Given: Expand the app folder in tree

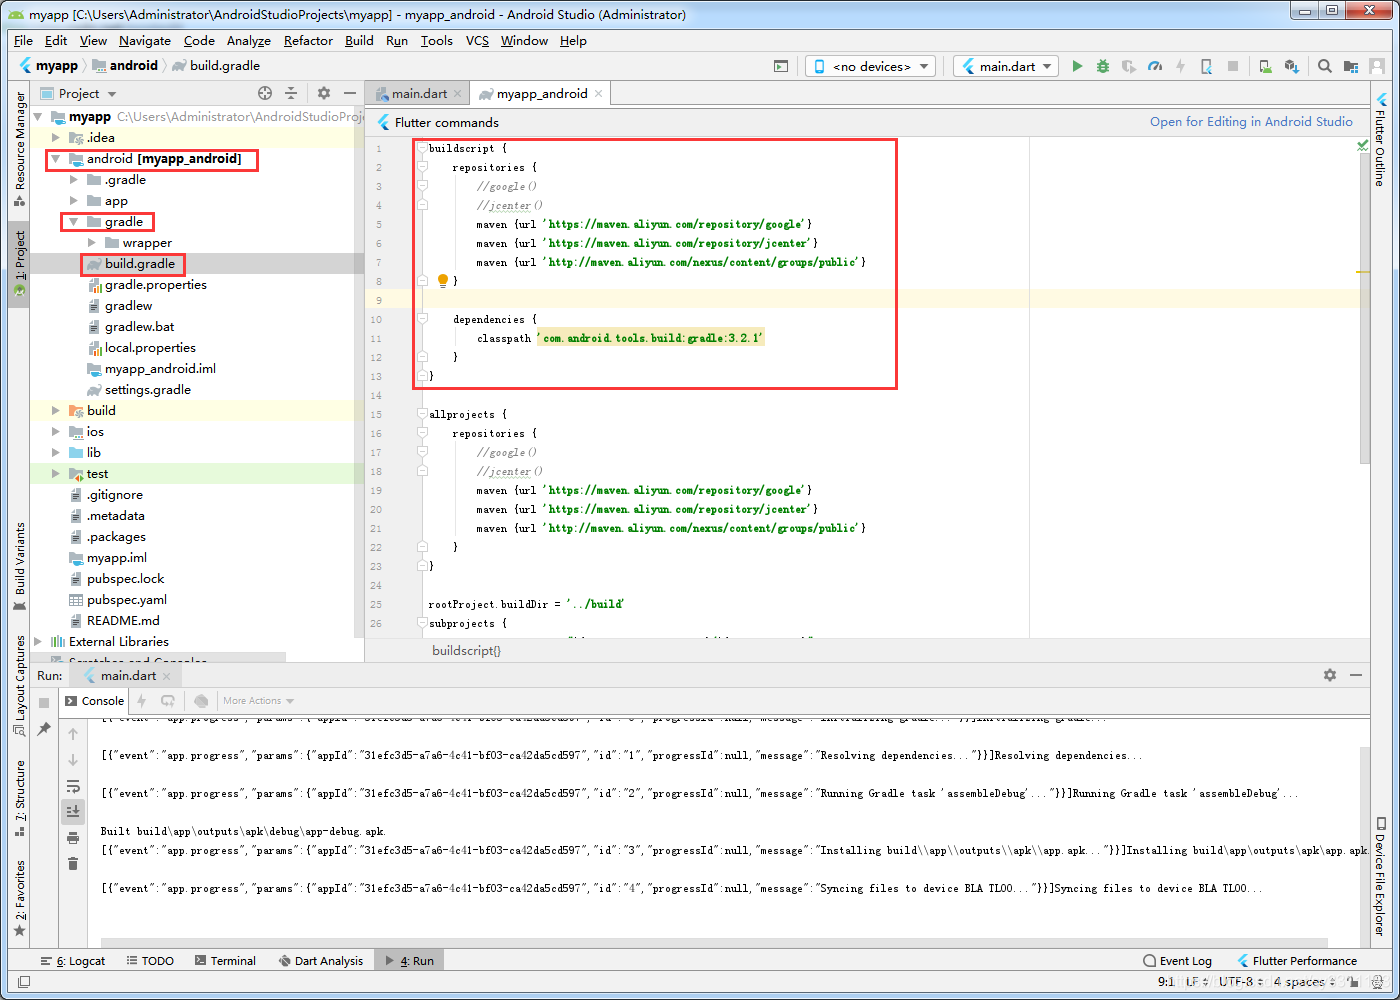Looking at the screenshot, I should pyautogui.click(x=74, y=201).
